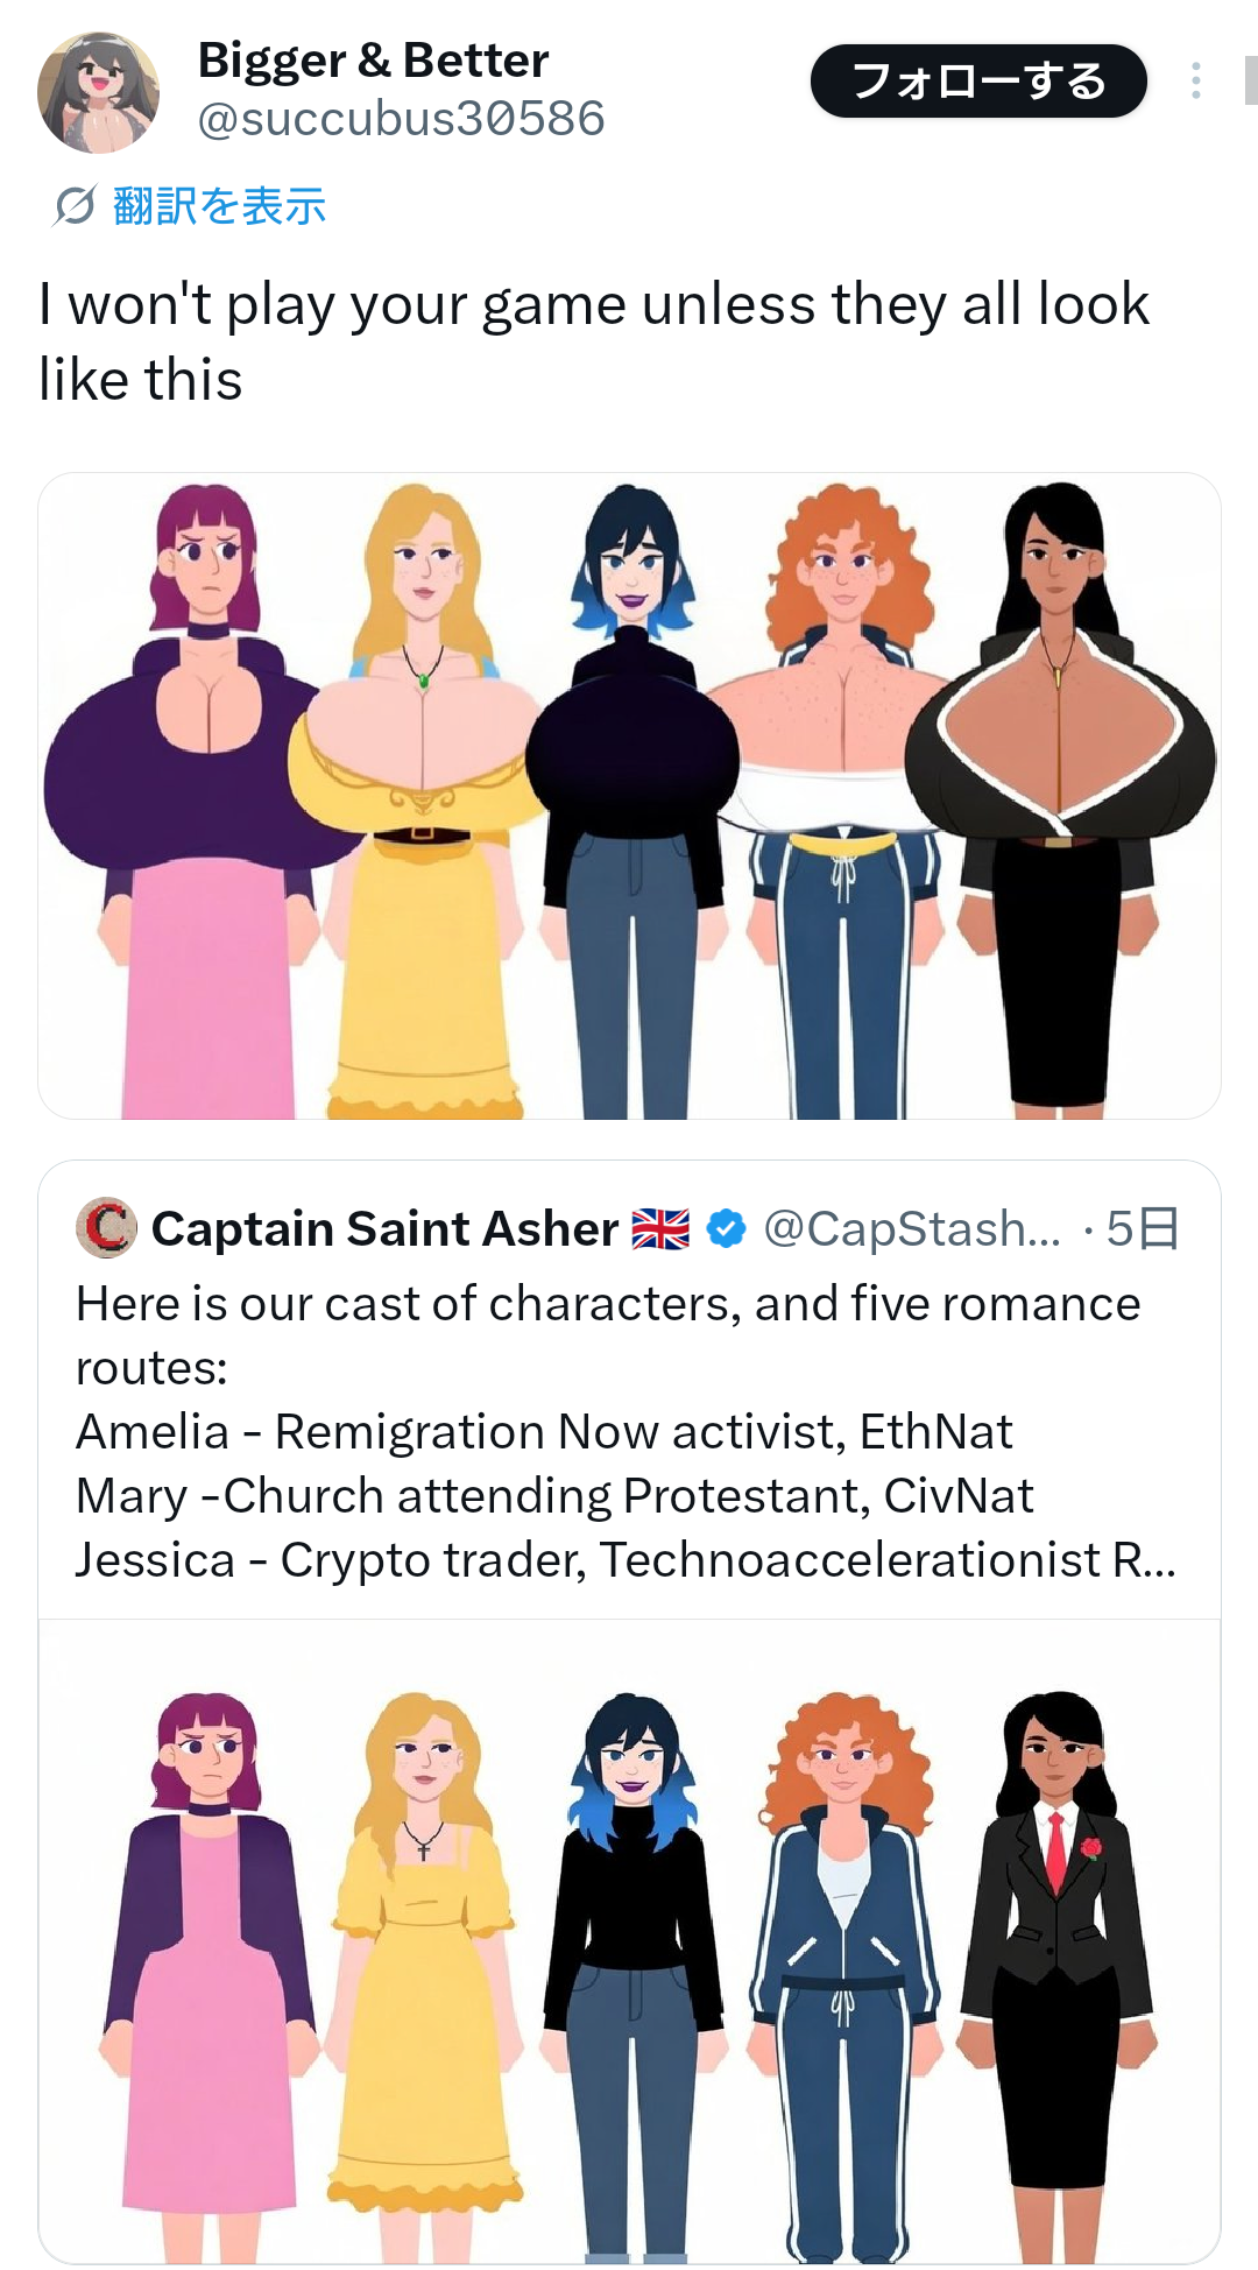Image resolution: width=1258 pixels, height=2270 pixels.
Task: Click the blue verified badge
Action: (726, 1228)
